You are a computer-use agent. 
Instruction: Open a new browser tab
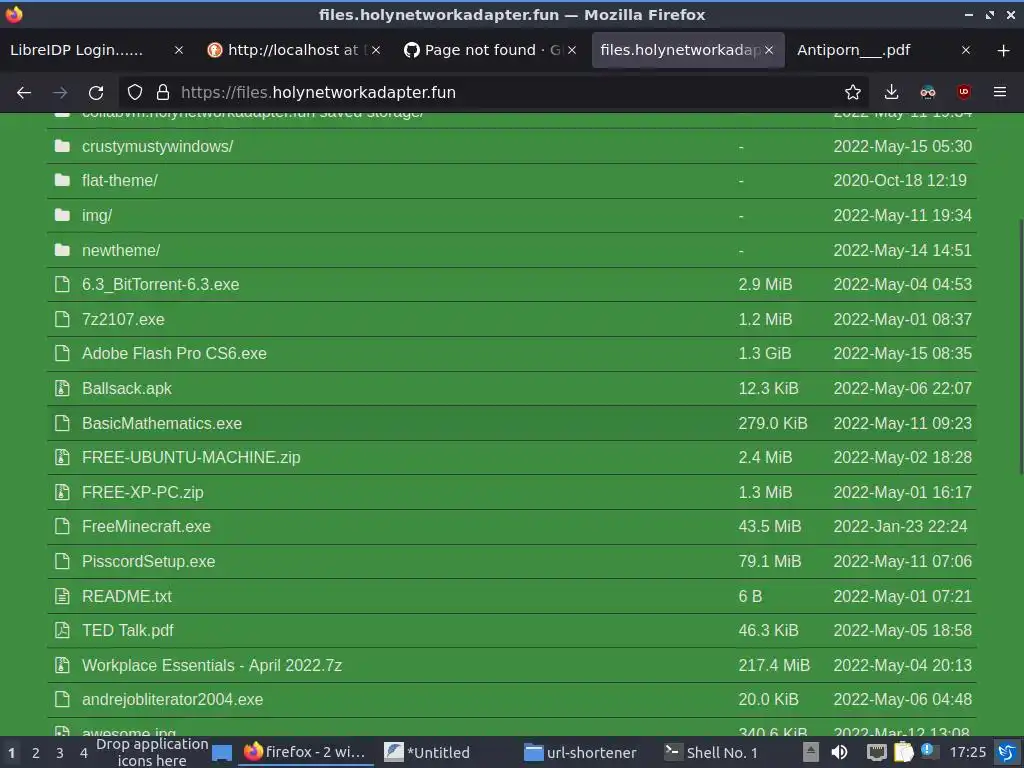pos(1003,50)
